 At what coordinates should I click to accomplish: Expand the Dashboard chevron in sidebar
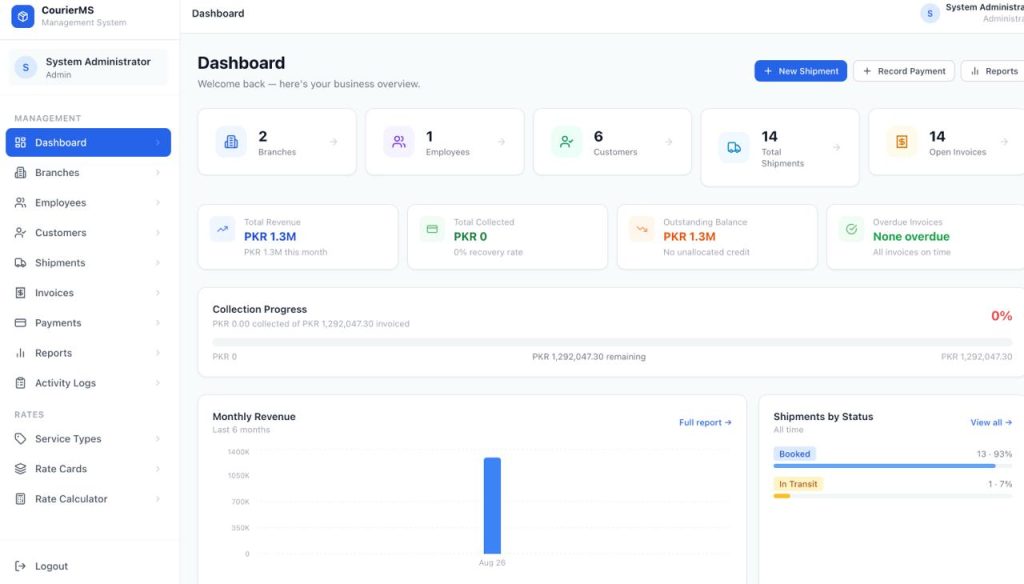click(x=157, y=142)
